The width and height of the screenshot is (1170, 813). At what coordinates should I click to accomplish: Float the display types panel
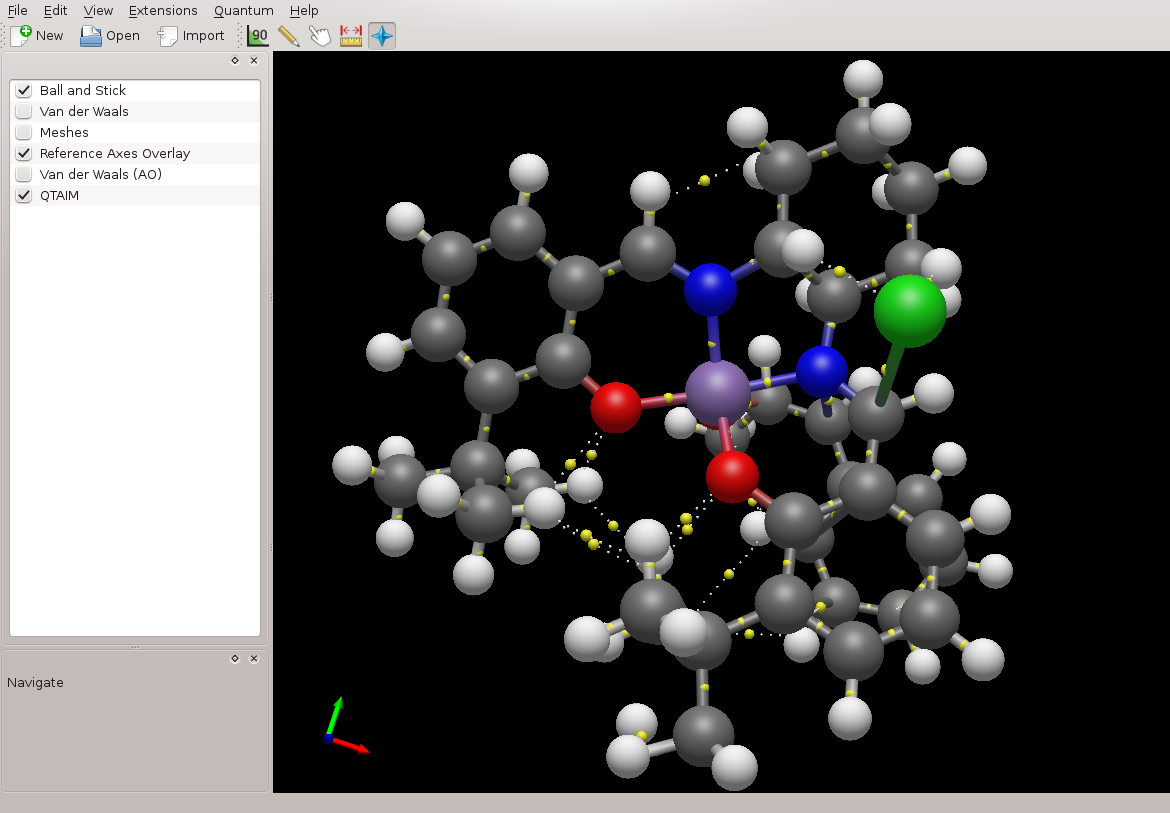click(x=235, y=61)
